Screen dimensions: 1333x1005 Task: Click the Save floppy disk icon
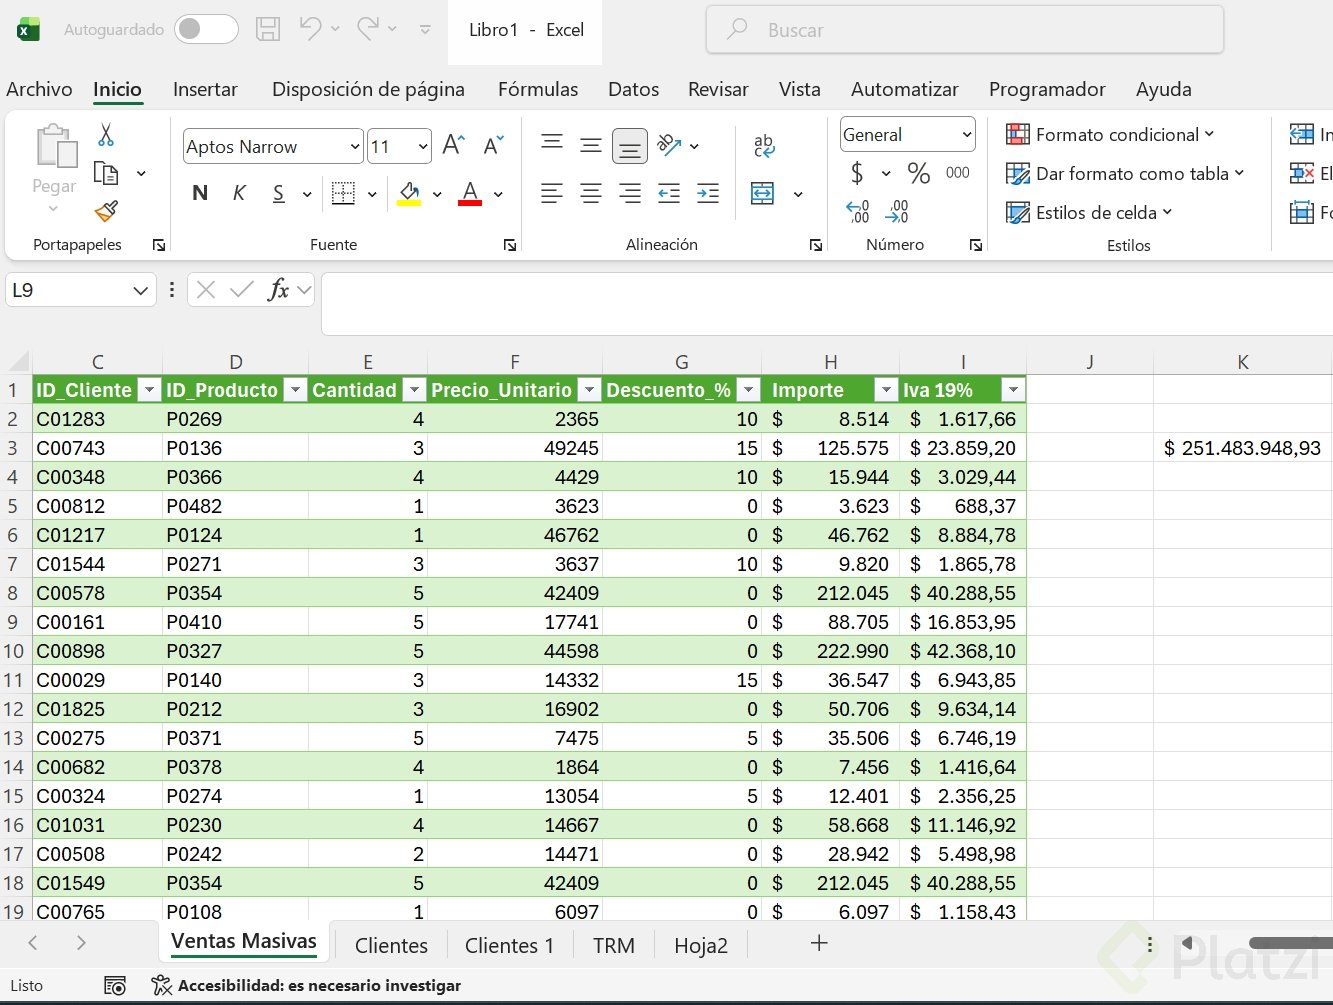[268, 30]
